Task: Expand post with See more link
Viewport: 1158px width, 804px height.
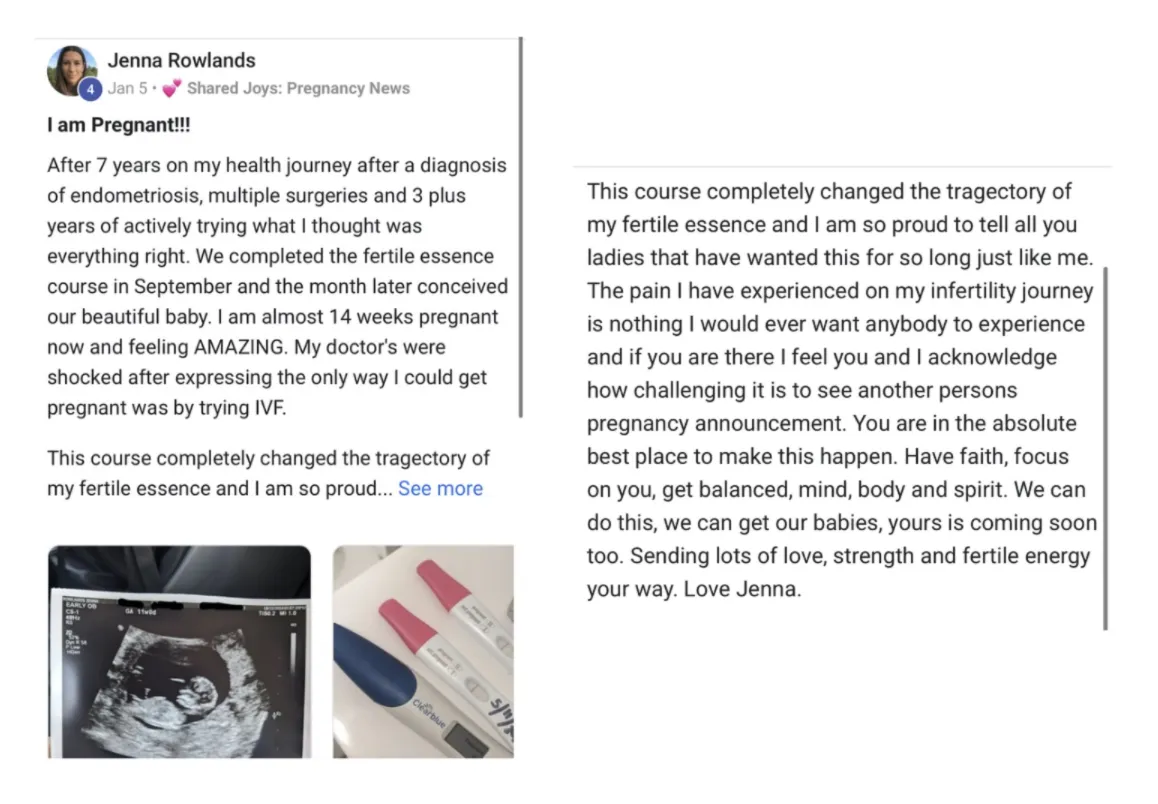Action: coord(440,489)
